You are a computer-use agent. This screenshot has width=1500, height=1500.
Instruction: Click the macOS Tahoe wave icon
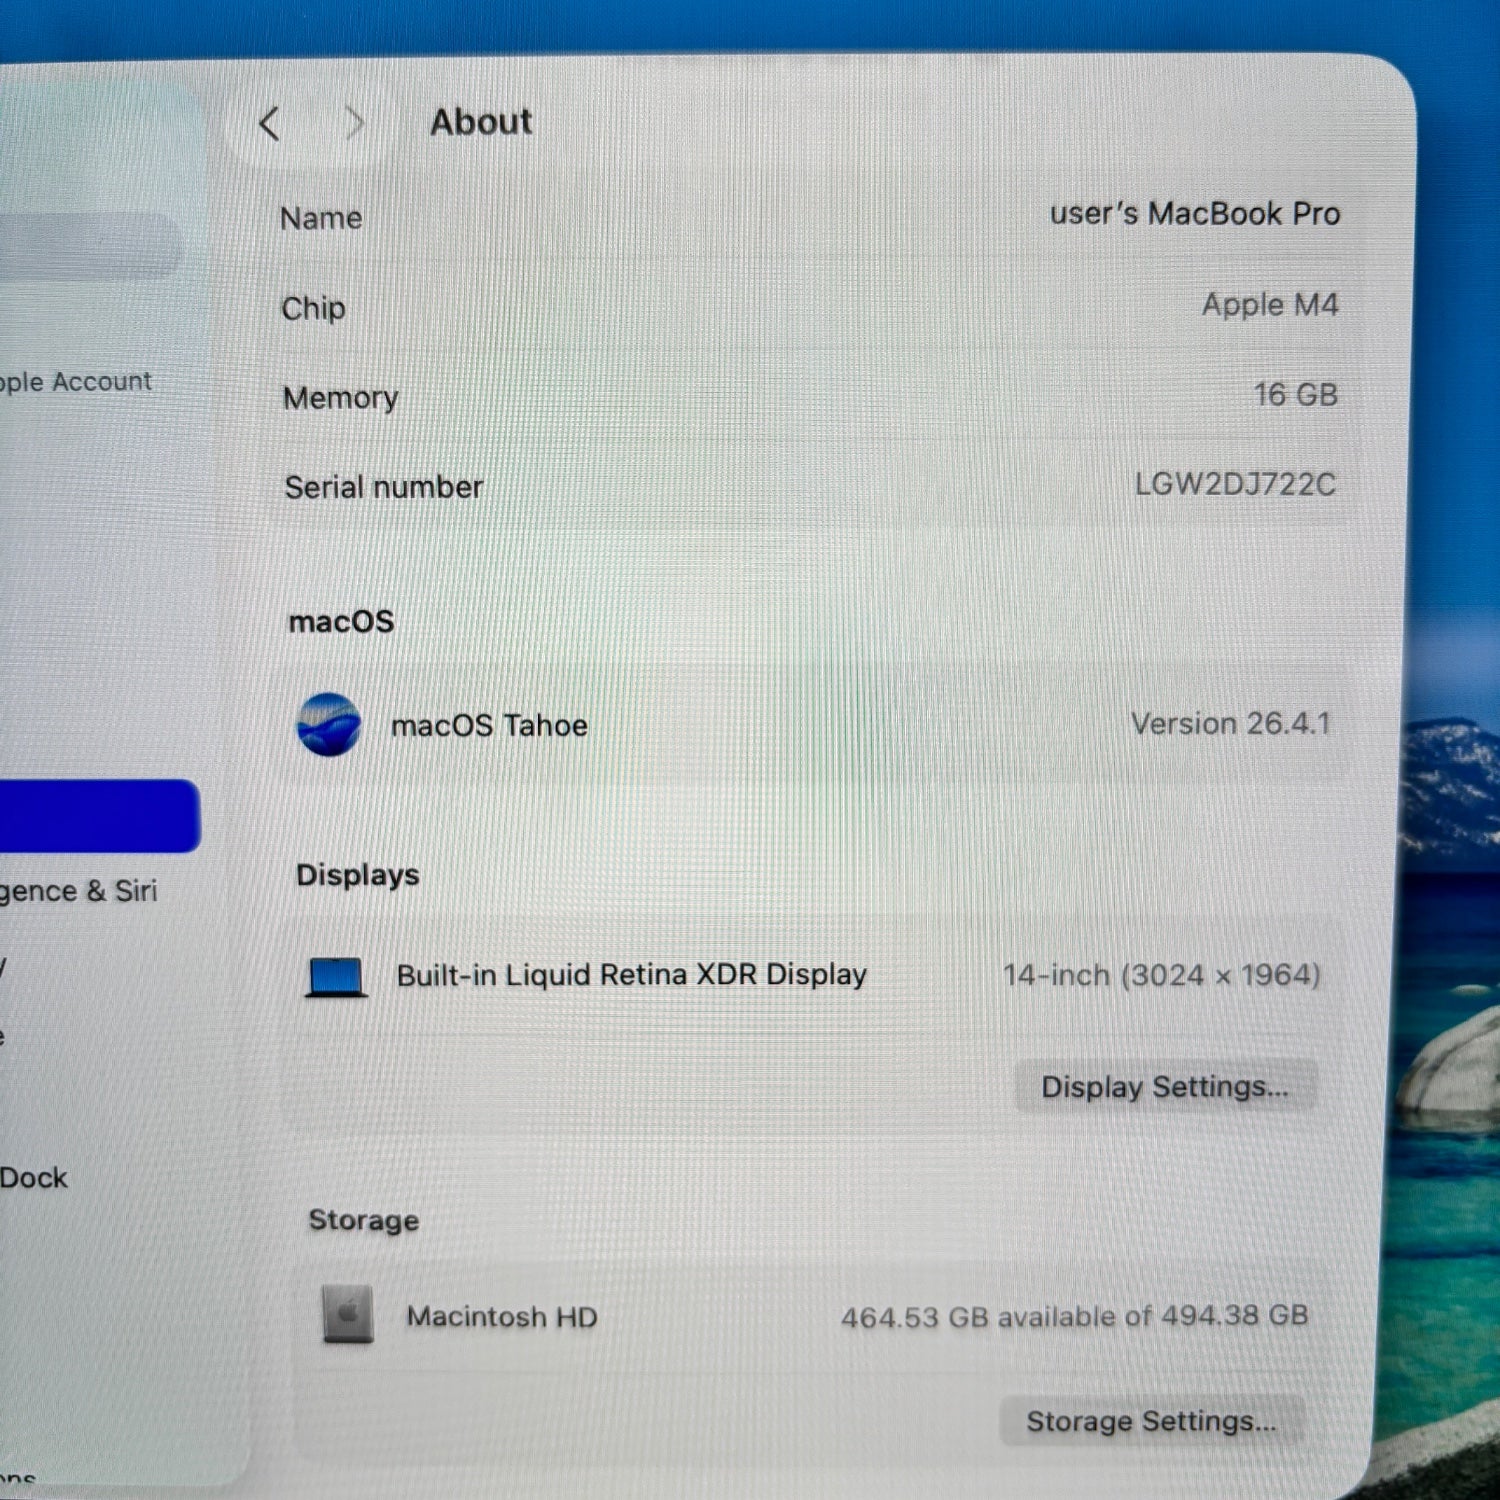click(329, 725)
